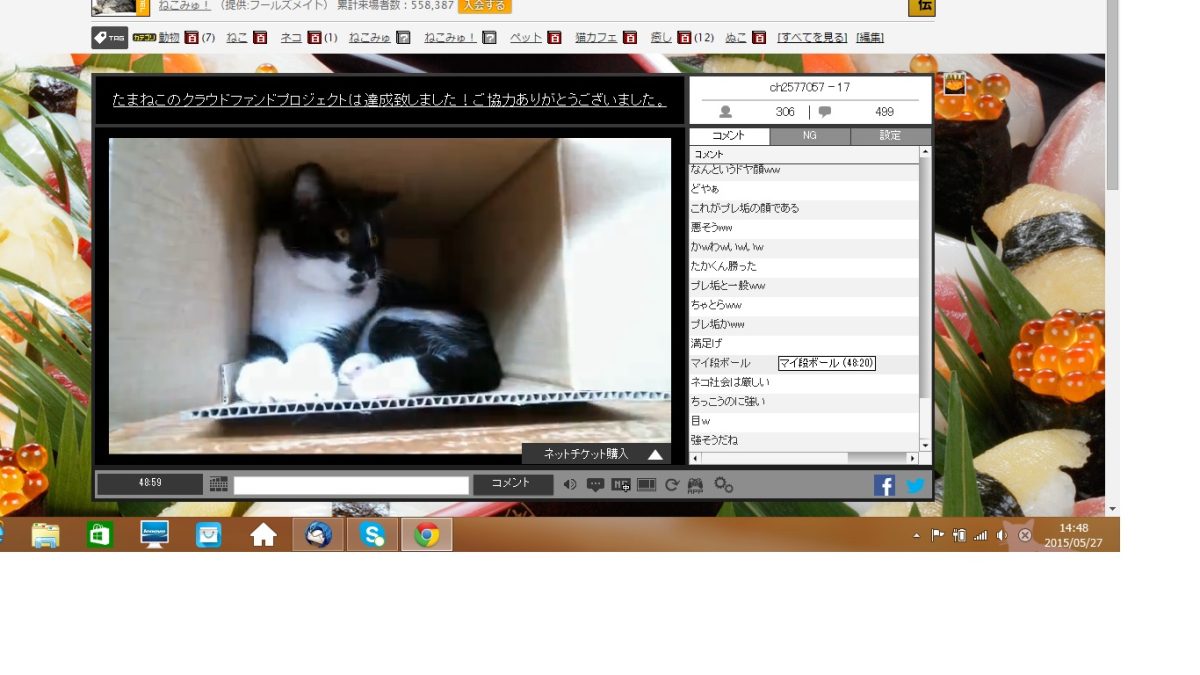
Task: Open Thunderbird from the taskbar
Action: click(x=319, y=535)
